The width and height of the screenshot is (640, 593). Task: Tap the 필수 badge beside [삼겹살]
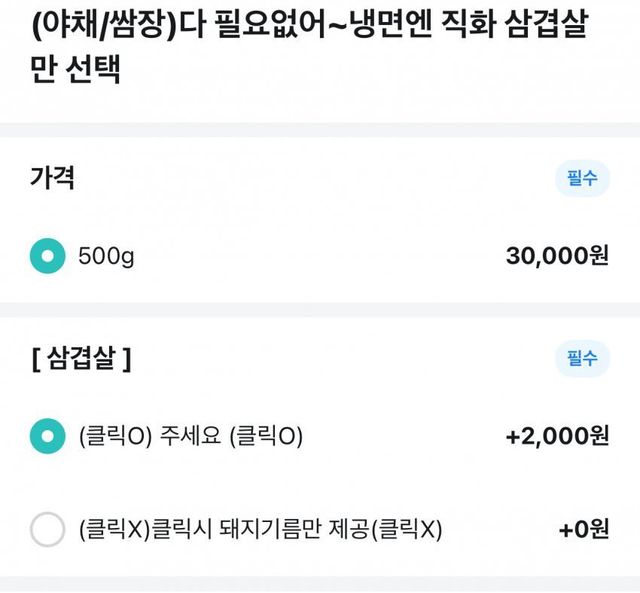(x=582, y=357)
